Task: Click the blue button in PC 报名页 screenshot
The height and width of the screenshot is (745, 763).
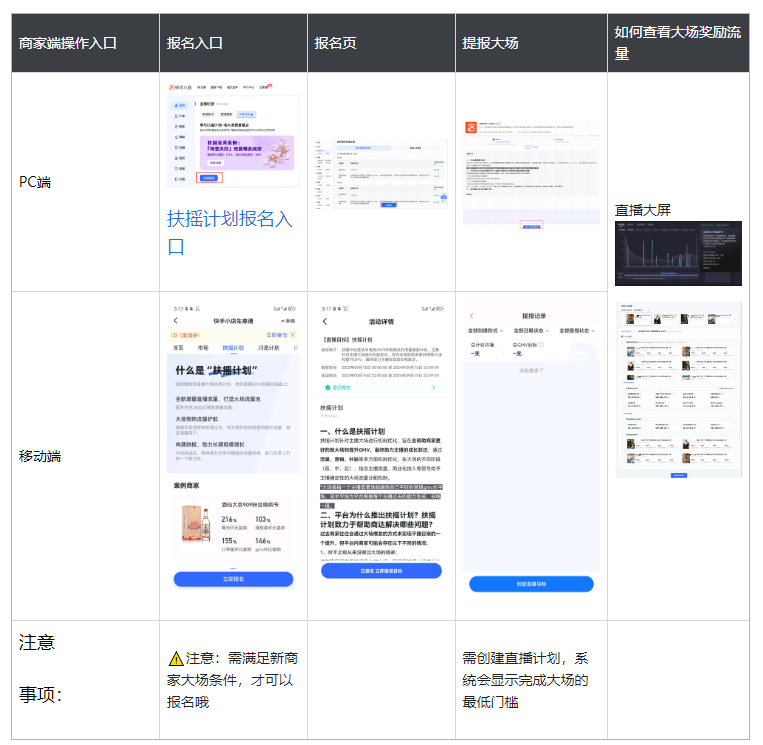Action: tap(388, 205)
